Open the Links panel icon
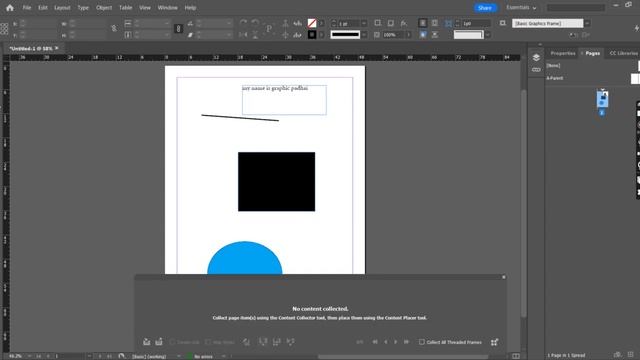This screenshot has width=640, height=360. [536, 70]
